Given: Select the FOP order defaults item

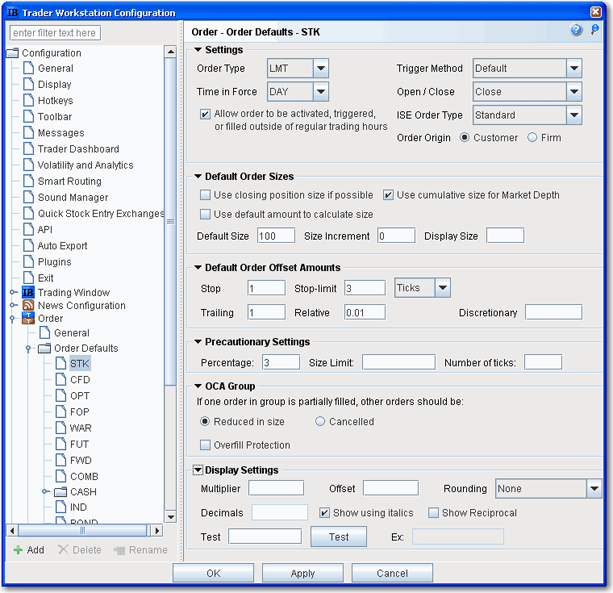Looking at the screenshot, I should pyautogui.click(x=80, y=412).
